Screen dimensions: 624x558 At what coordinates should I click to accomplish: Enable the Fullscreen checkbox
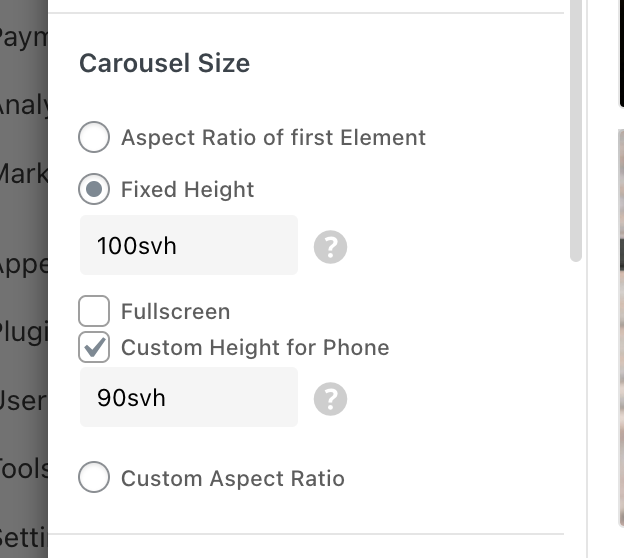(94, 312)
